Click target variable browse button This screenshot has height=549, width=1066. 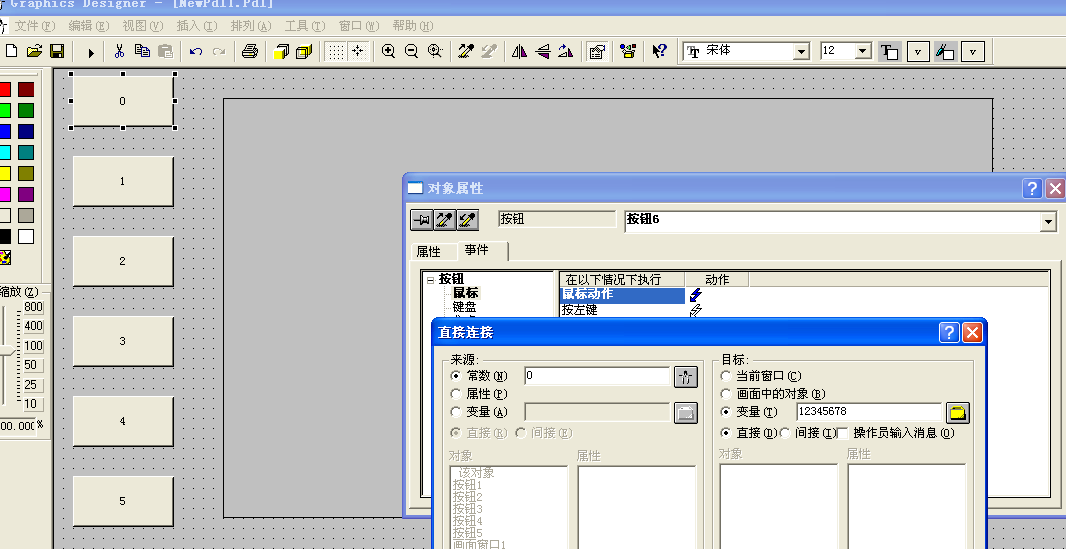point(957,412)
